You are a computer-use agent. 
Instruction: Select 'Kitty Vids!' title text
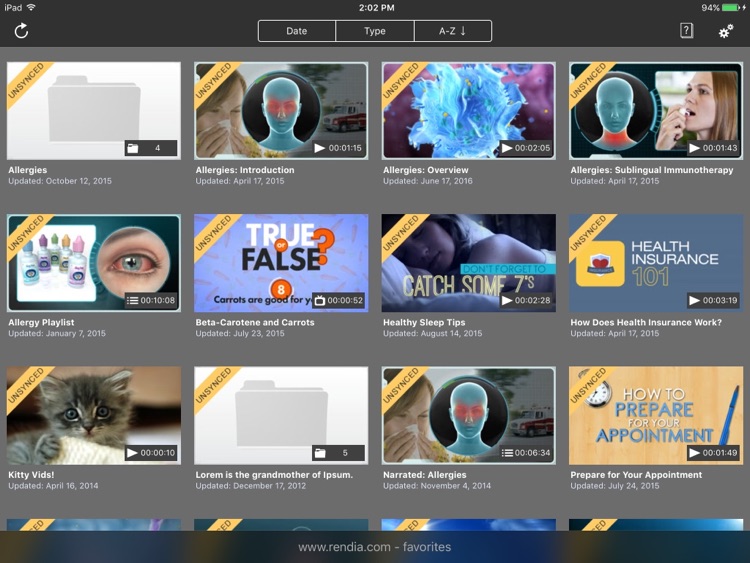click(x=31, y=475)
